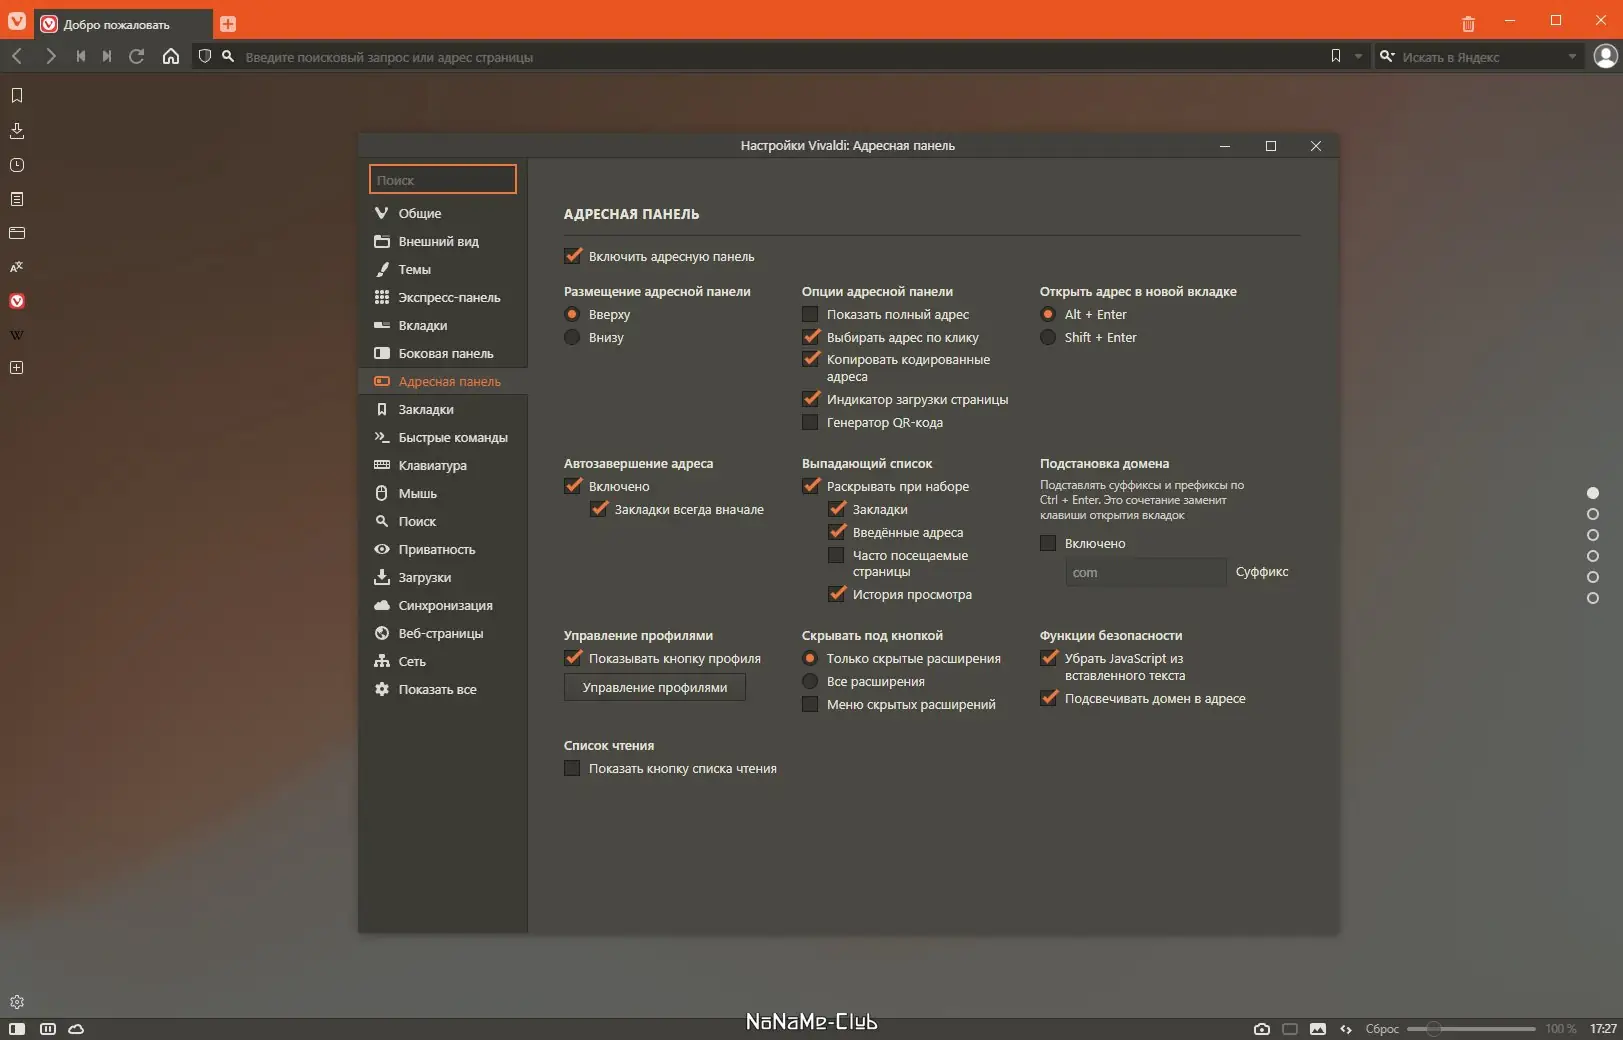The image size is (1623, 1040).
Task: Open the Translate side panel
Action: coord(17,267)
